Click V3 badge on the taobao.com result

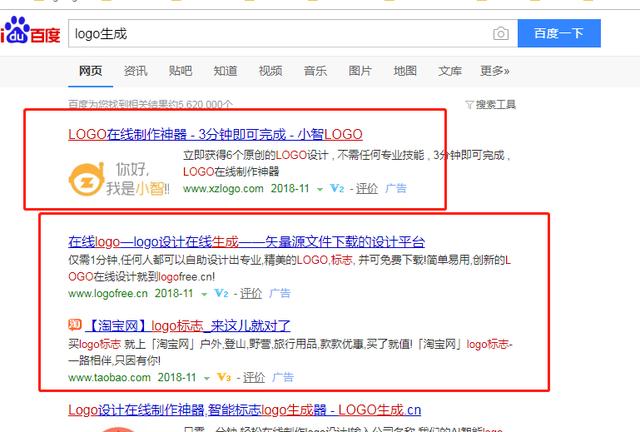[224, 377]
